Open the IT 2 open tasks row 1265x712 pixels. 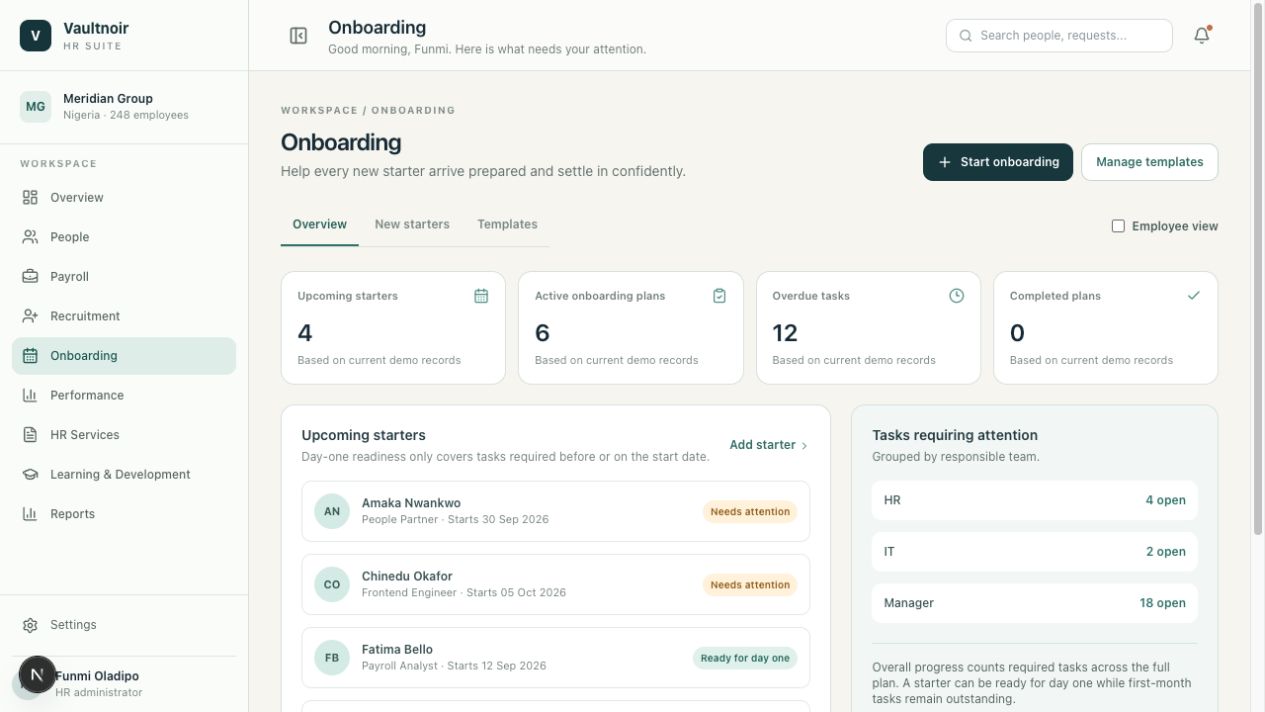(1035, 552)
